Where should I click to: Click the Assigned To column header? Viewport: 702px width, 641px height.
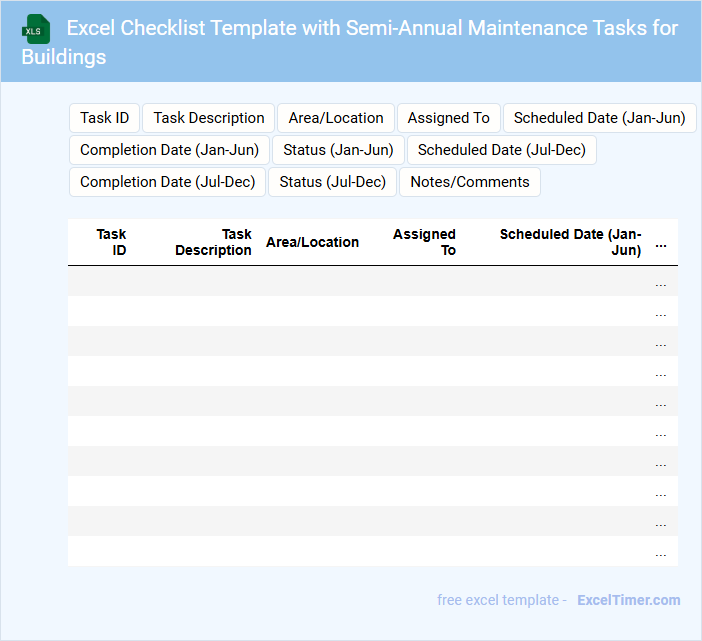click(424, 242)
